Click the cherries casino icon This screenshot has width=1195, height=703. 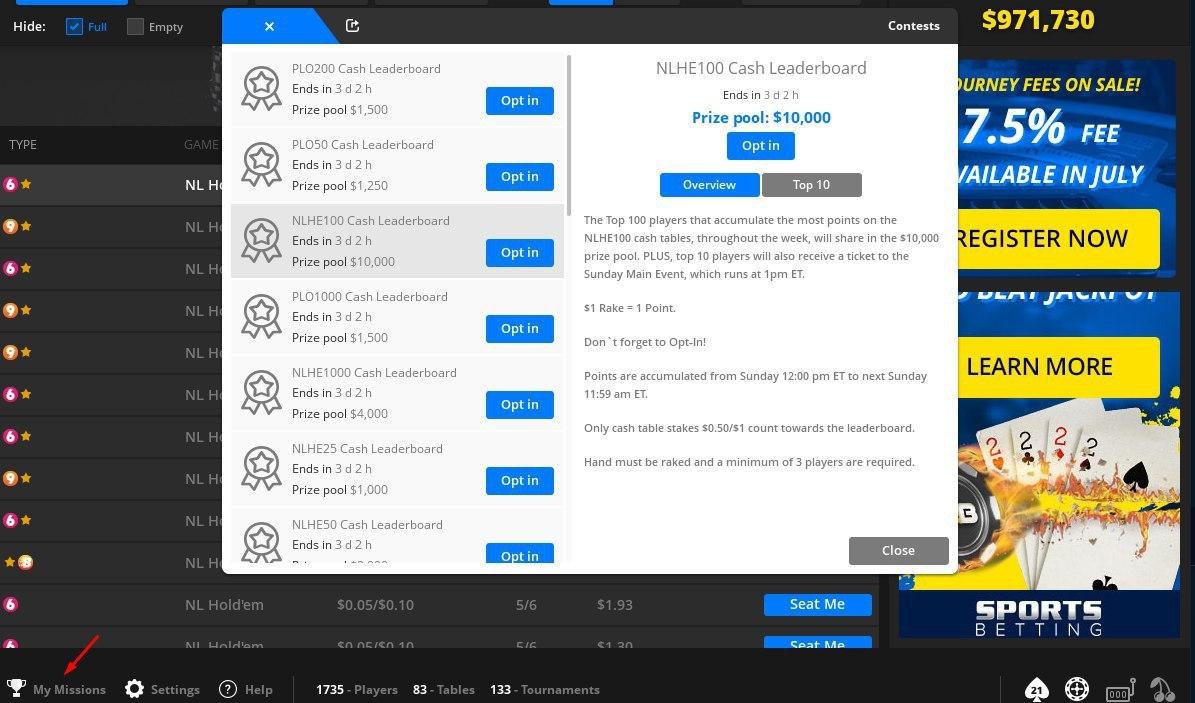tap(1162, 689)
